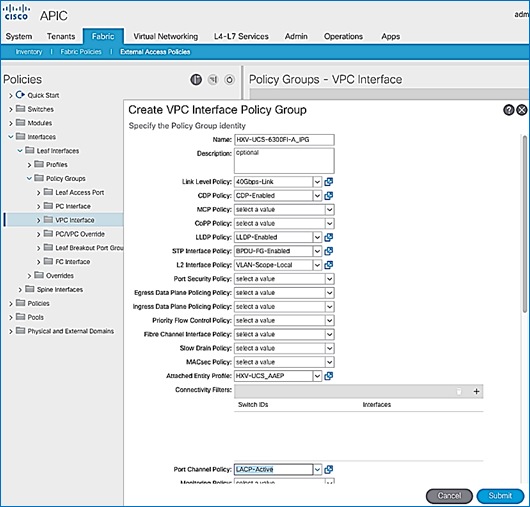This screenshot has width=530, height=507.
Task: Open the Virtual Networking tab
Action: [166, 36]
